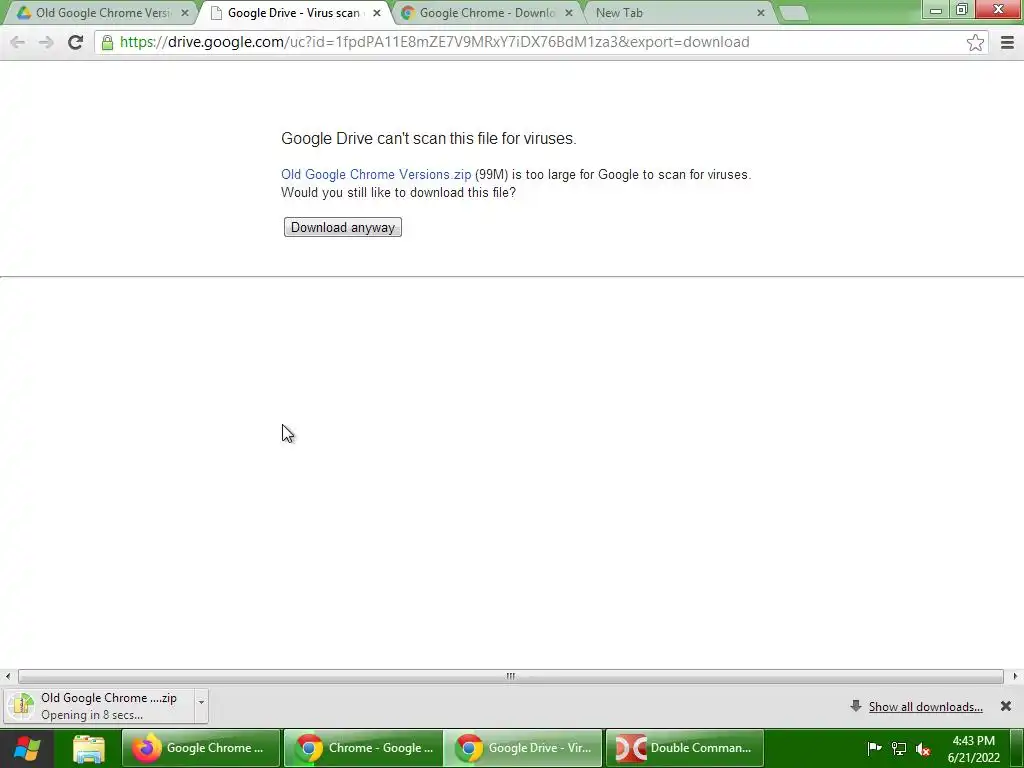1024x768 pixels.
Task: Click the text Would you still like to download
Action: [x=398, y=193]
